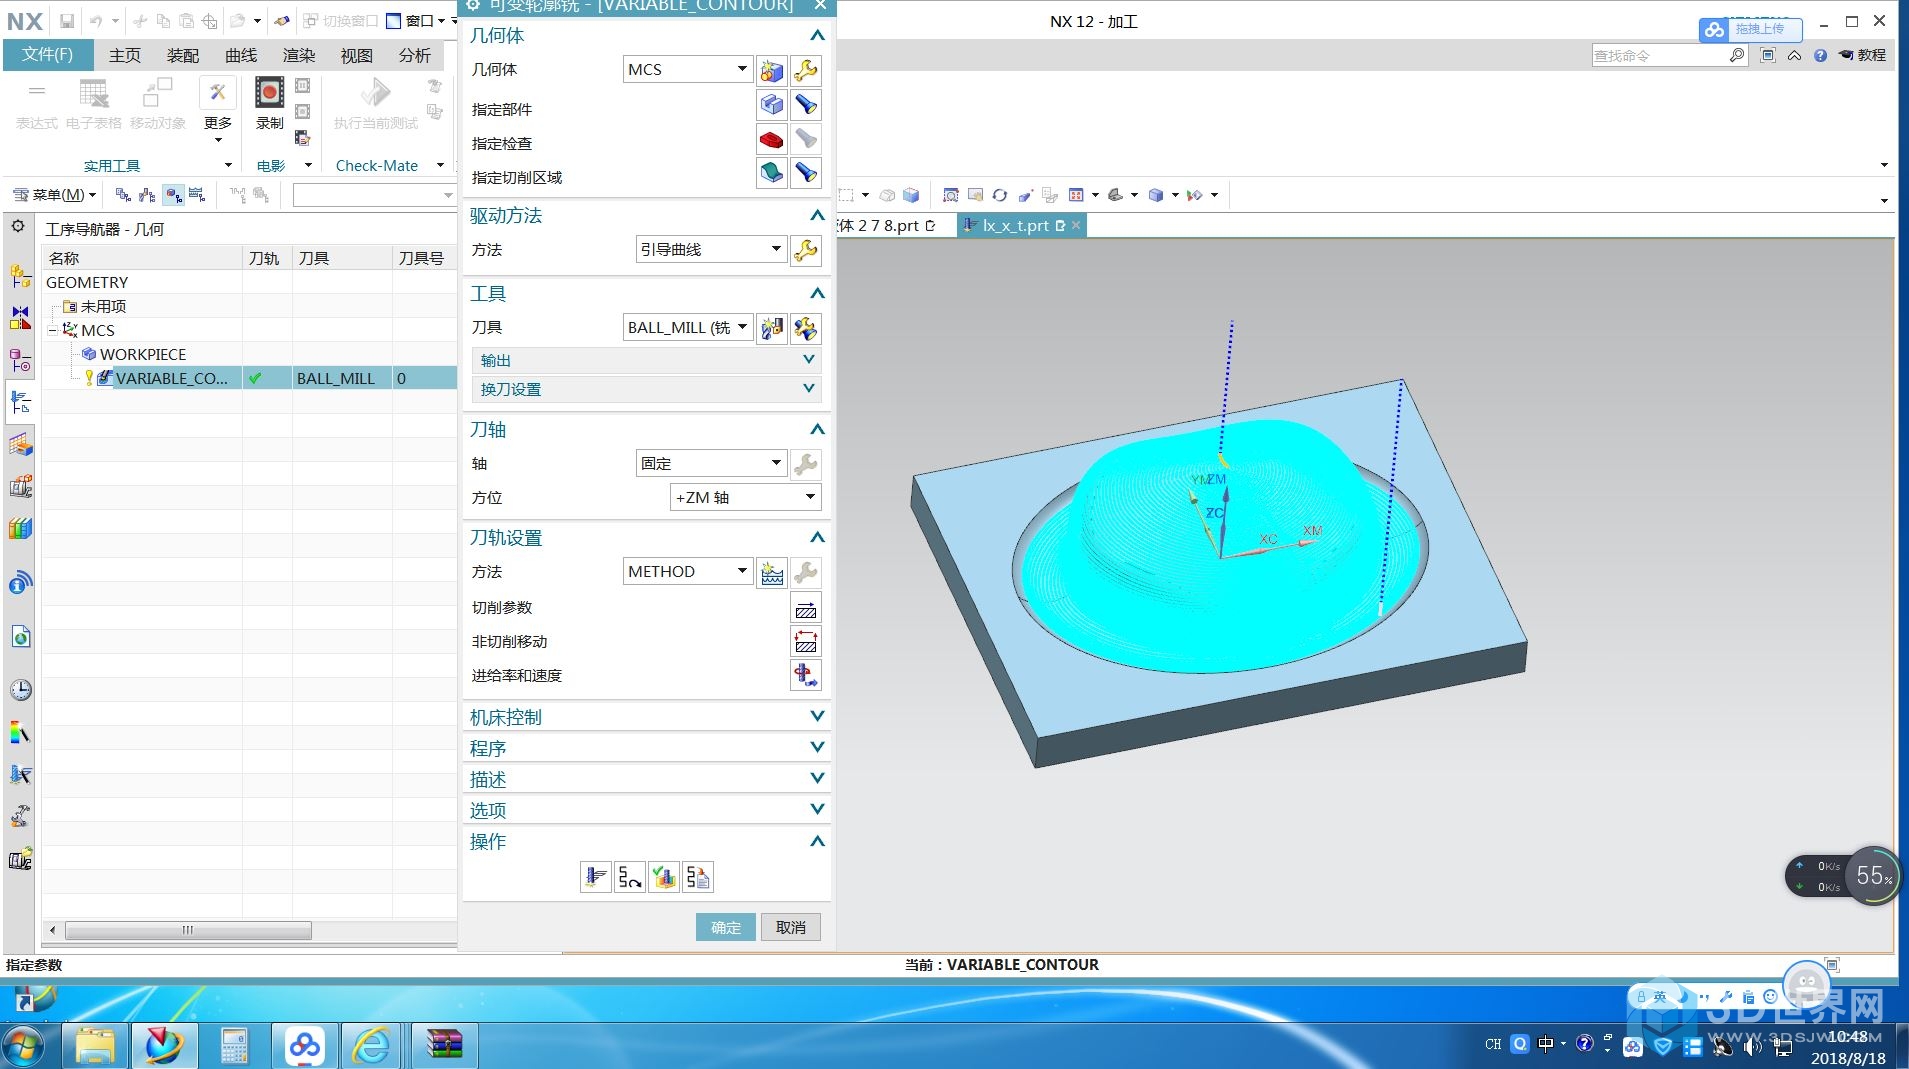This screenshot has height=1069, width=1909.
Task: Click the 确定 confirm button
Action: [x=725, y=927]
